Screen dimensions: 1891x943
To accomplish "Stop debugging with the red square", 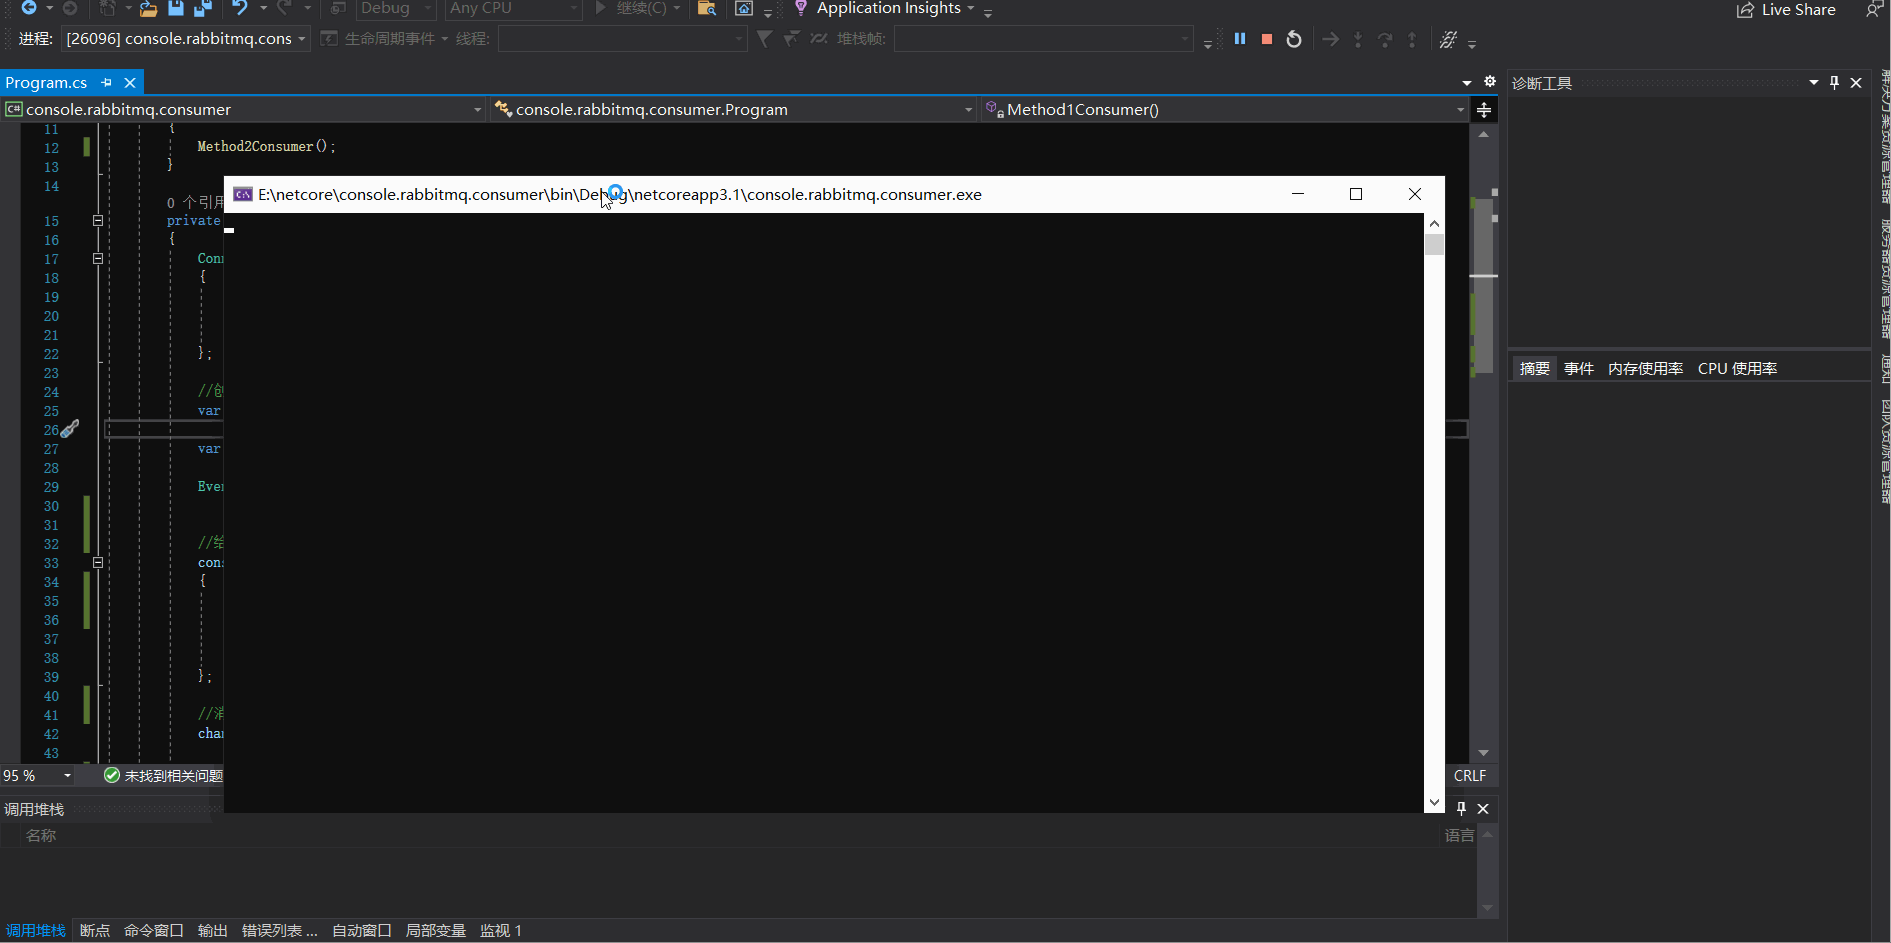I will point(1267,39).
